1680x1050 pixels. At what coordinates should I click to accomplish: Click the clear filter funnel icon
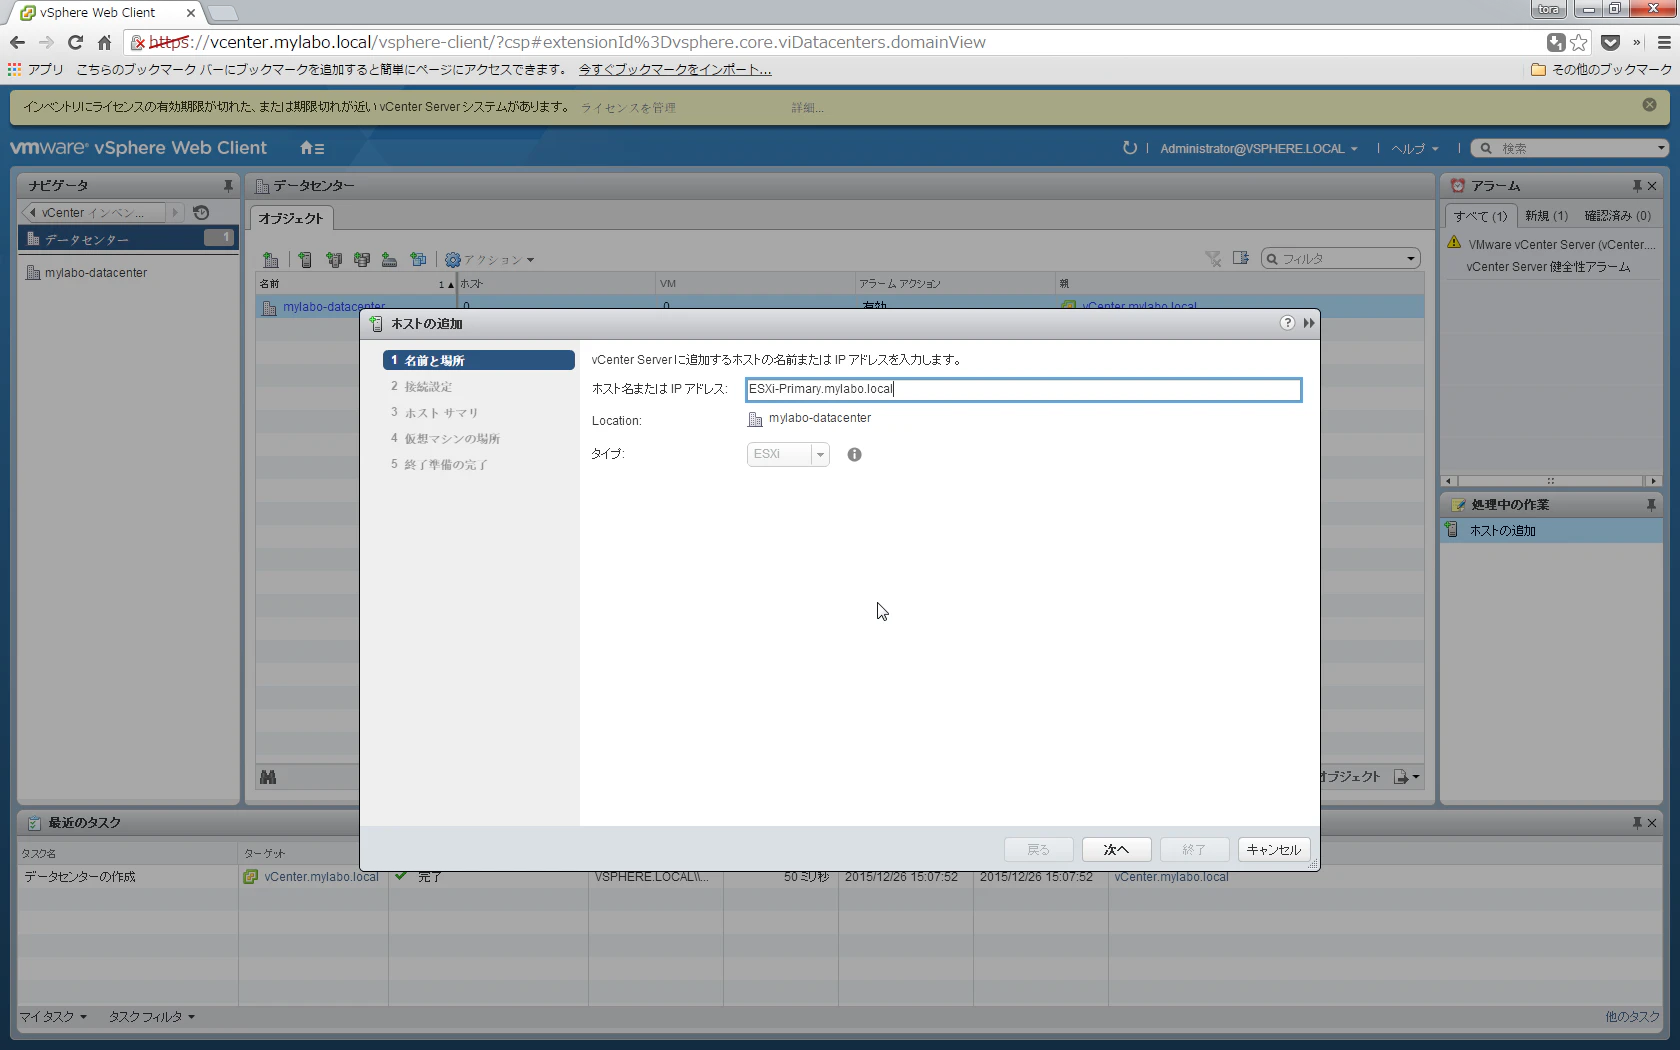pyautogui.click(x=1213, y=259)
